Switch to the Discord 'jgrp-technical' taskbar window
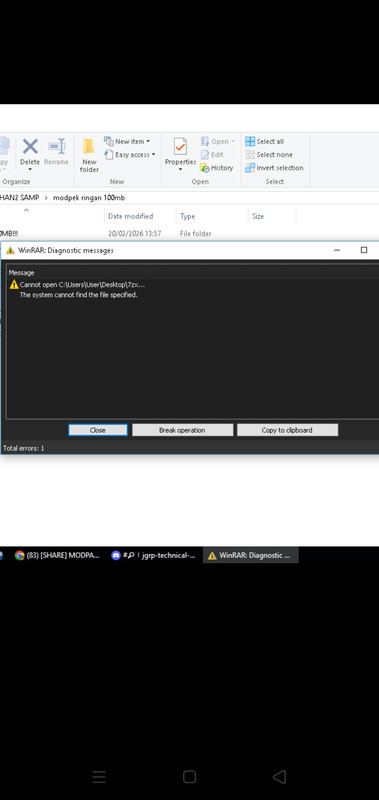The width and height of the screenshot is (379, 800). [x=154, y=556]
